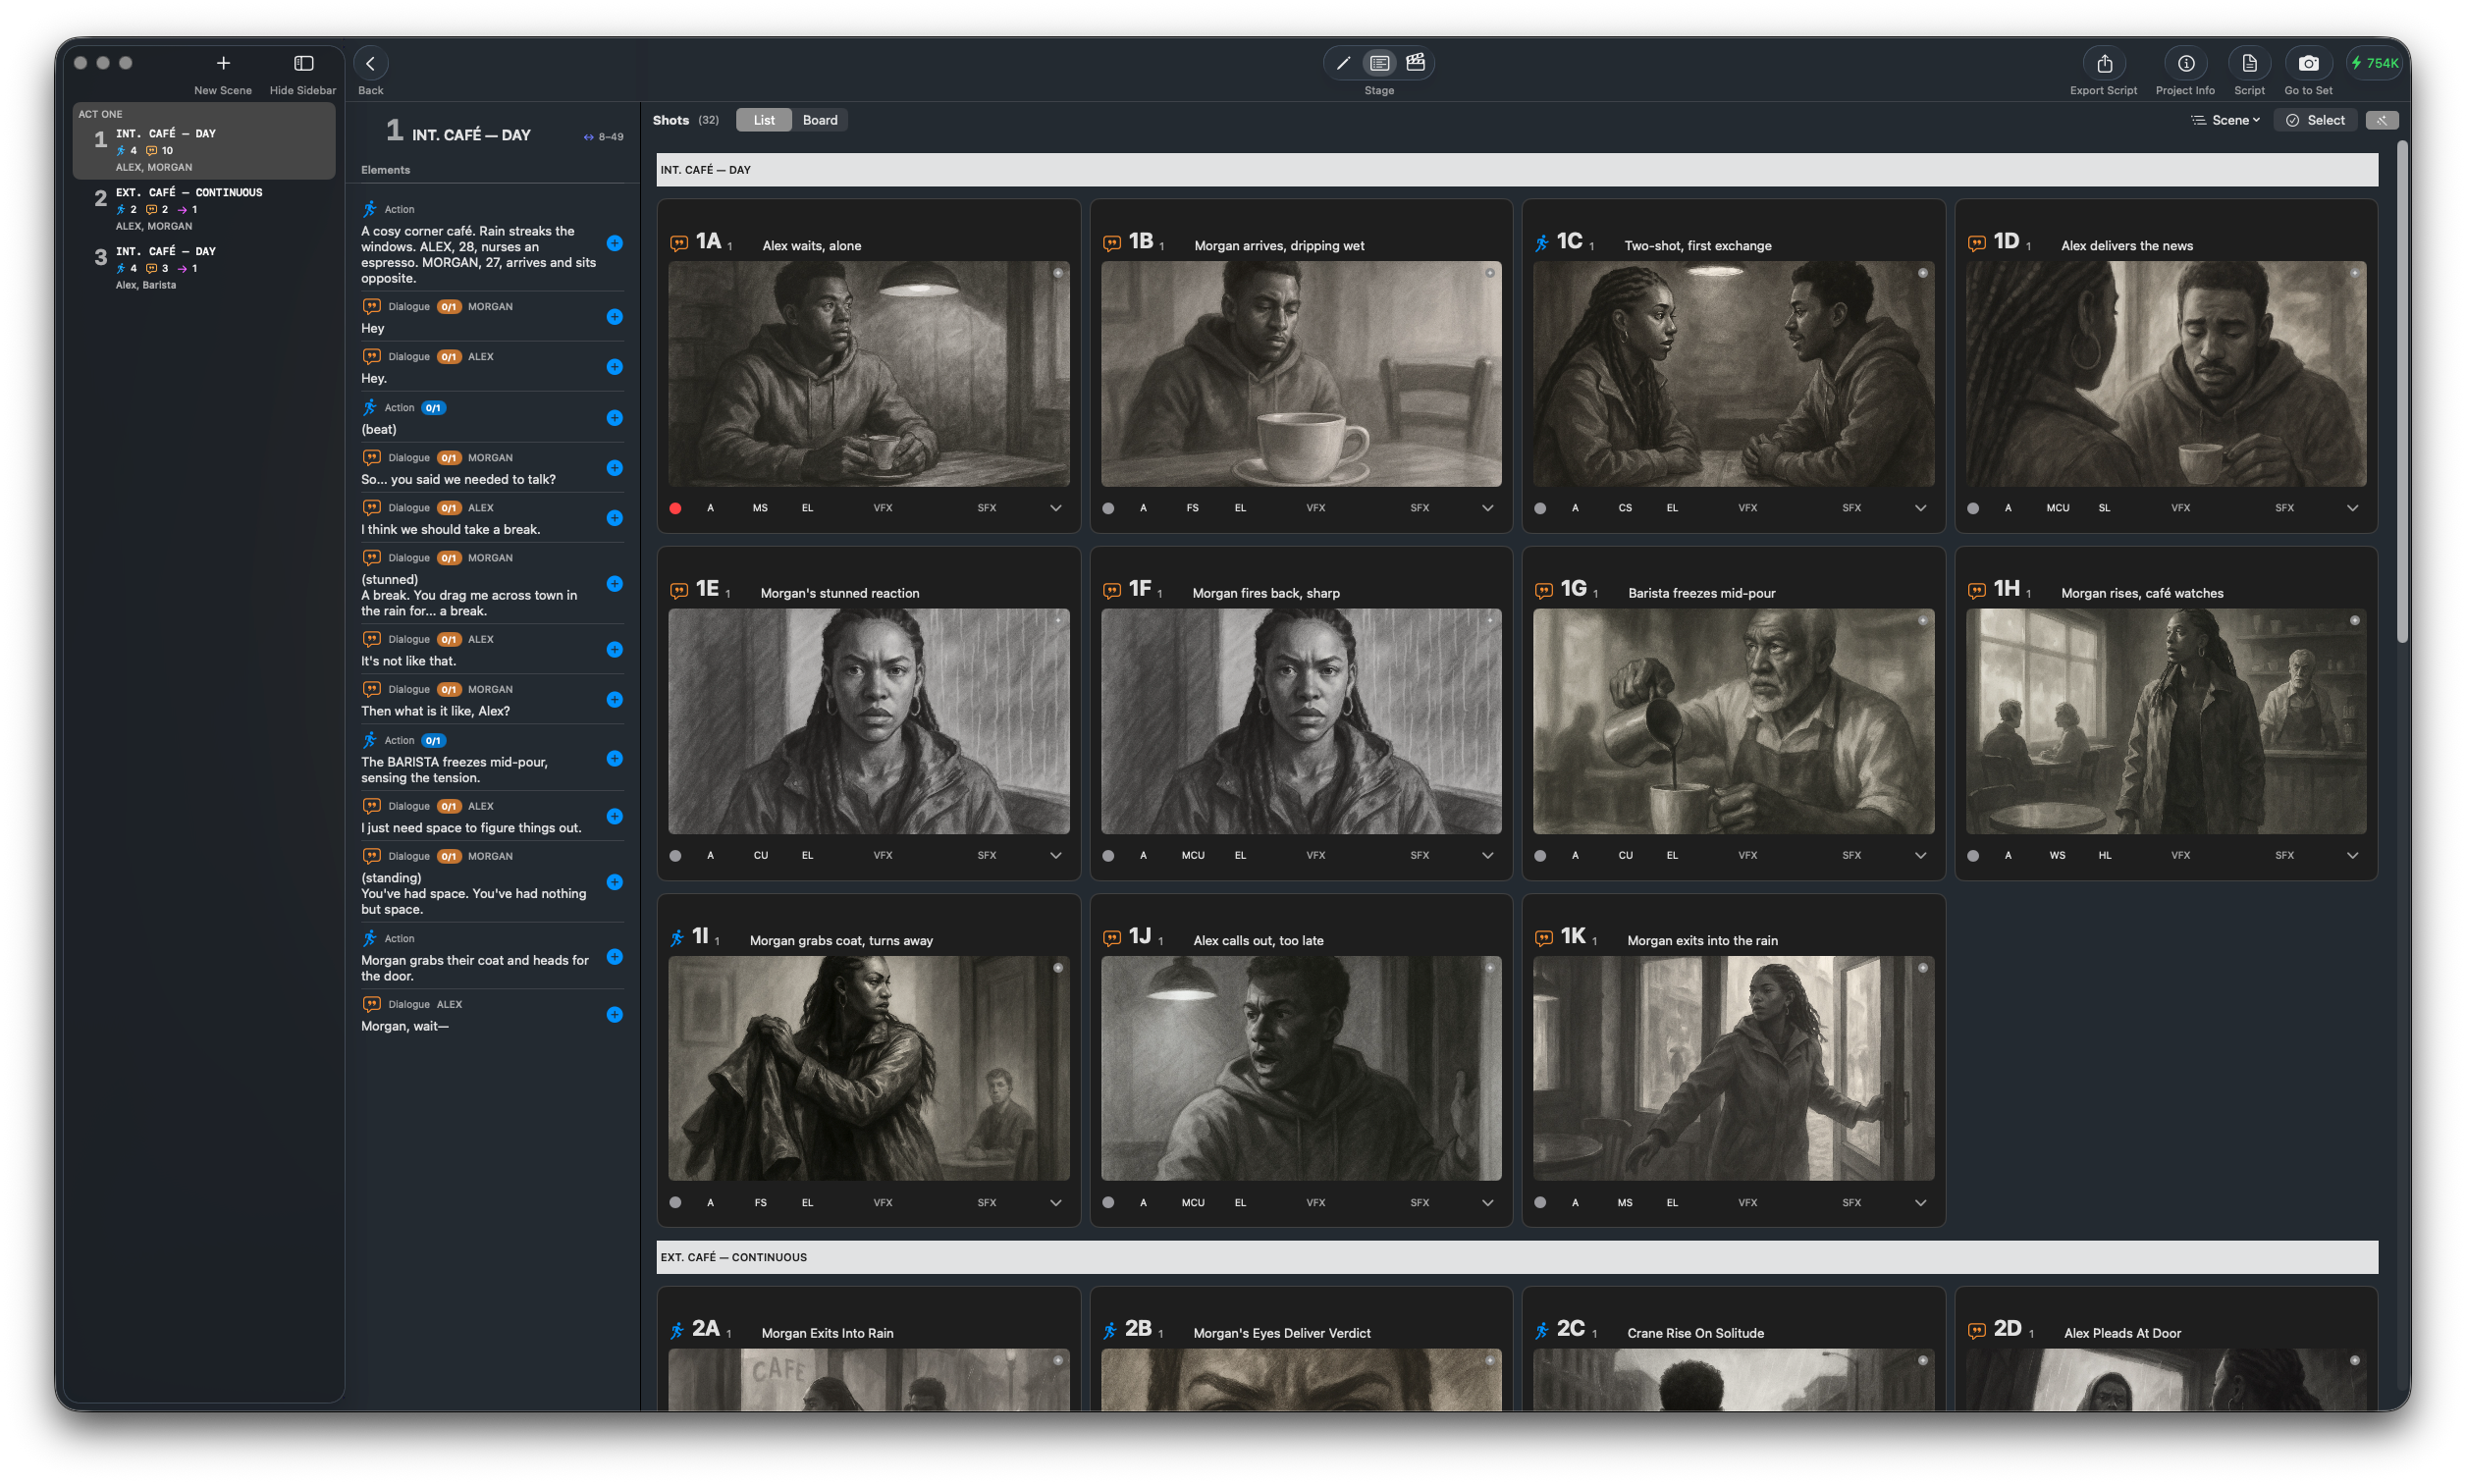
Task: Switch to List view tab
Action: coord(763,120)
